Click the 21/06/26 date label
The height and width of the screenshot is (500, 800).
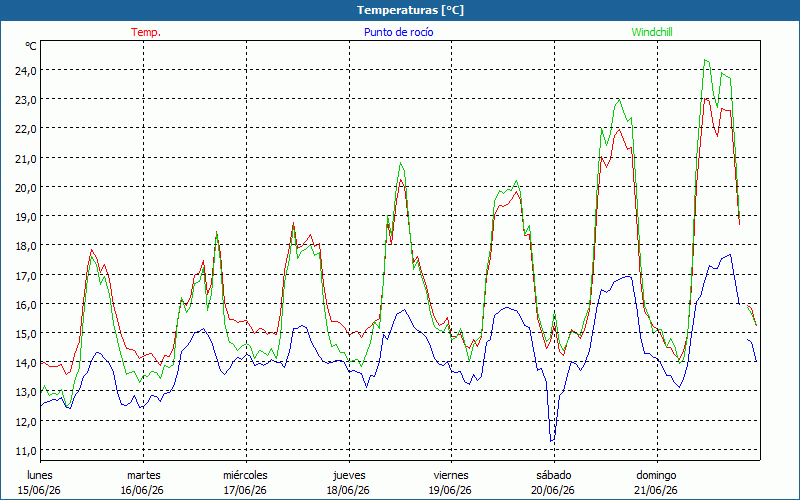(x=656, y=490)
